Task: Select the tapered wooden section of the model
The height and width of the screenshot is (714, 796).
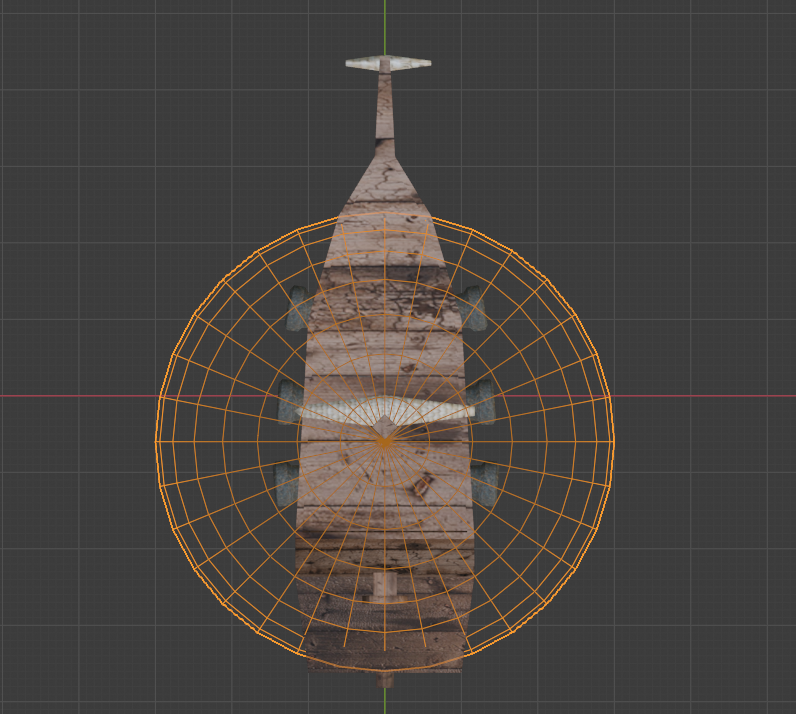Action: [385, 200]
